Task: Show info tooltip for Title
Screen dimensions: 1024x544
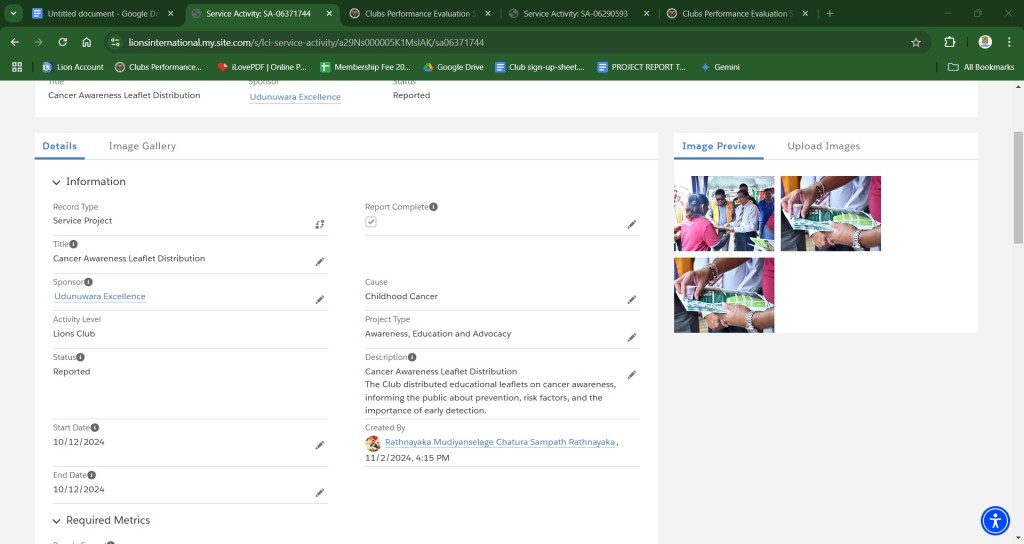Action: click(x=74, y=244)
